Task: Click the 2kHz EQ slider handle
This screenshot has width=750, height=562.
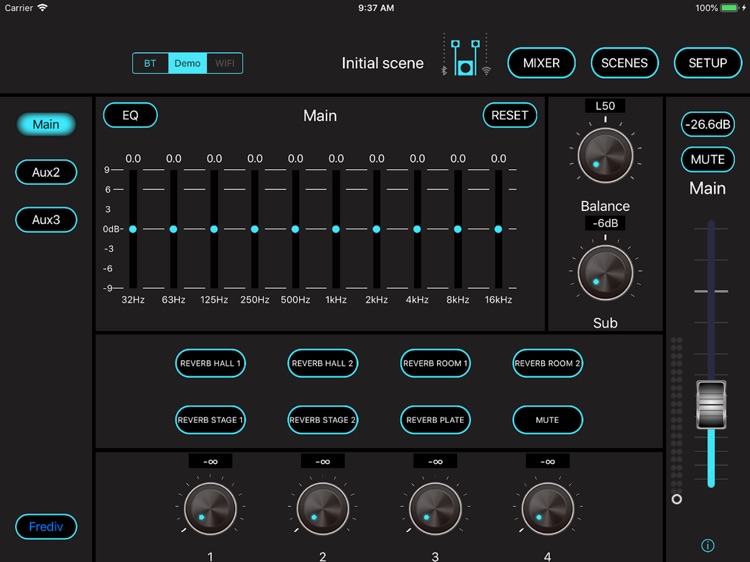Action: coord(376,229)
